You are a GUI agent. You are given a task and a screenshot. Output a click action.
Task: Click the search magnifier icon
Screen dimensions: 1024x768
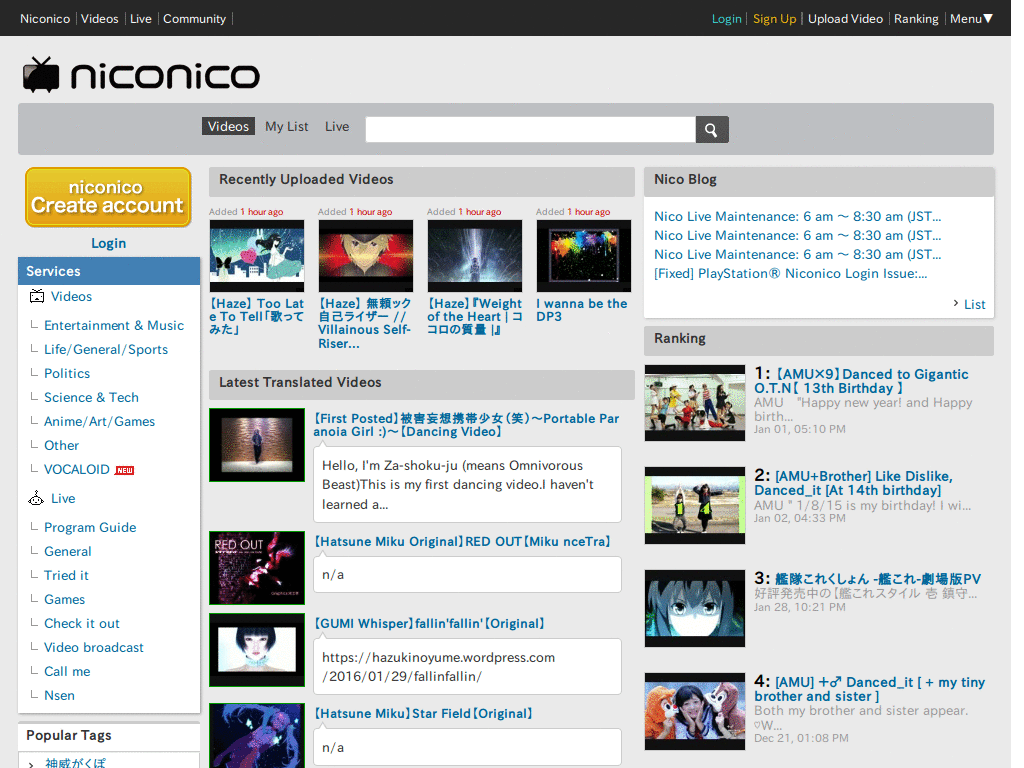pos(711,129)
